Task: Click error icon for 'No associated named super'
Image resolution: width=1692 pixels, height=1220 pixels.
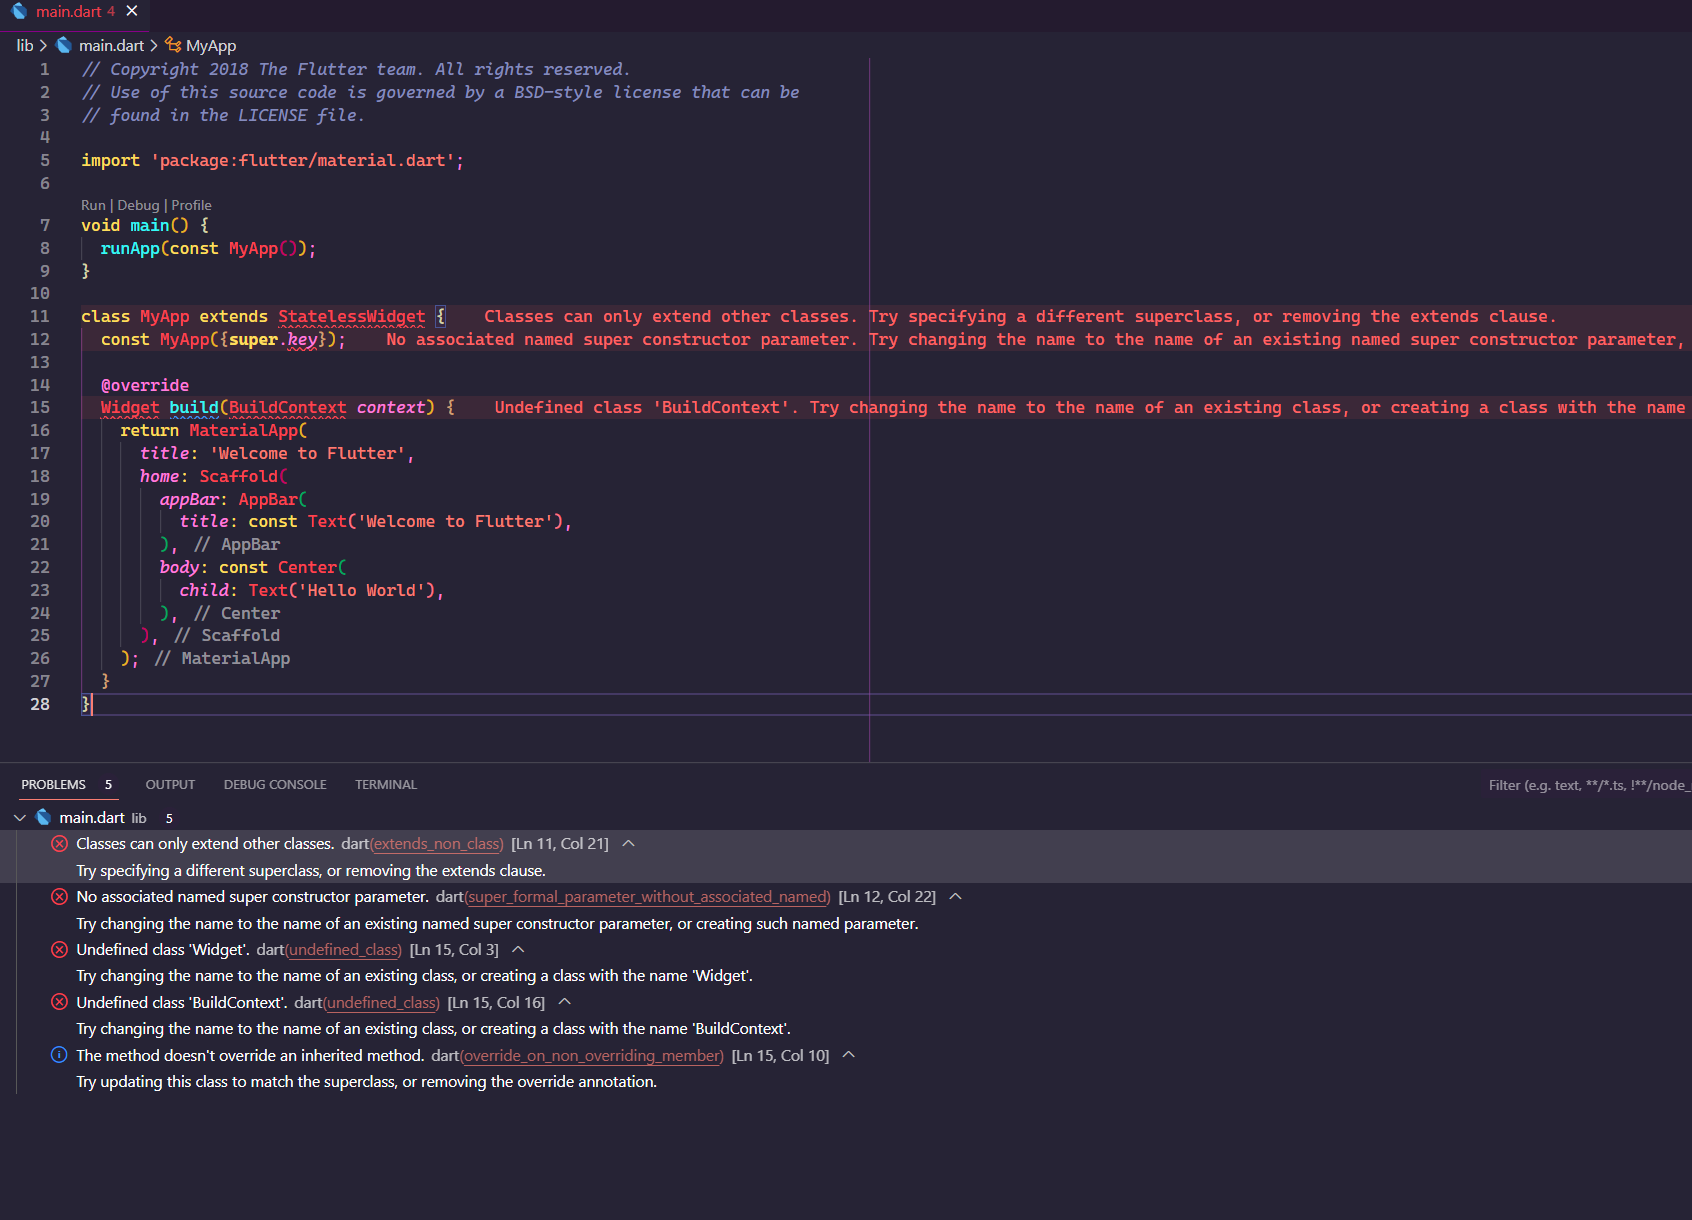Action: [x=59, y=897]
